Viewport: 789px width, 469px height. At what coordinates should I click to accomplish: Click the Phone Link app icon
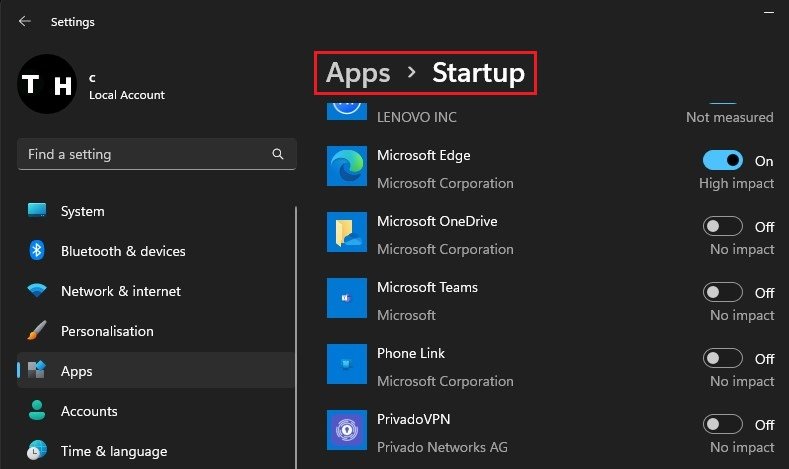(347, 364)
